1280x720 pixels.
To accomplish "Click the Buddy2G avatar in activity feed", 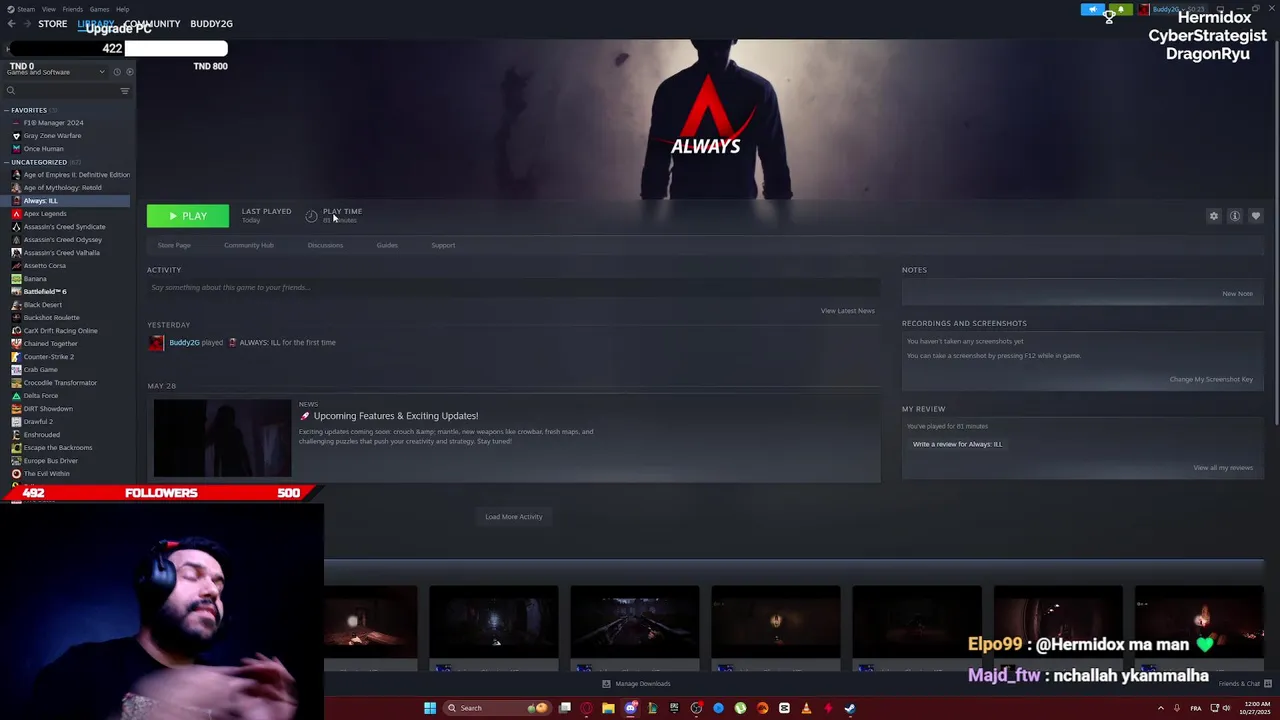I will tap(157, 343).
